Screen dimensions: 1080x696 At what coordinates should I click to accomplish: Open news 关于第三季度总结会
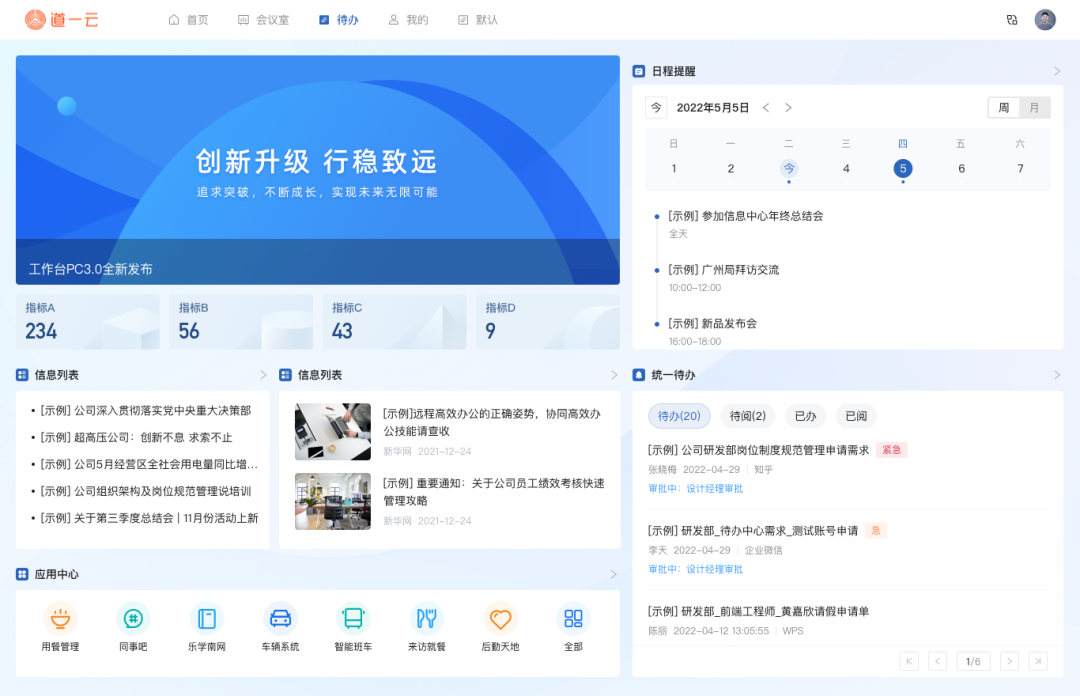[x=149, y=518]
